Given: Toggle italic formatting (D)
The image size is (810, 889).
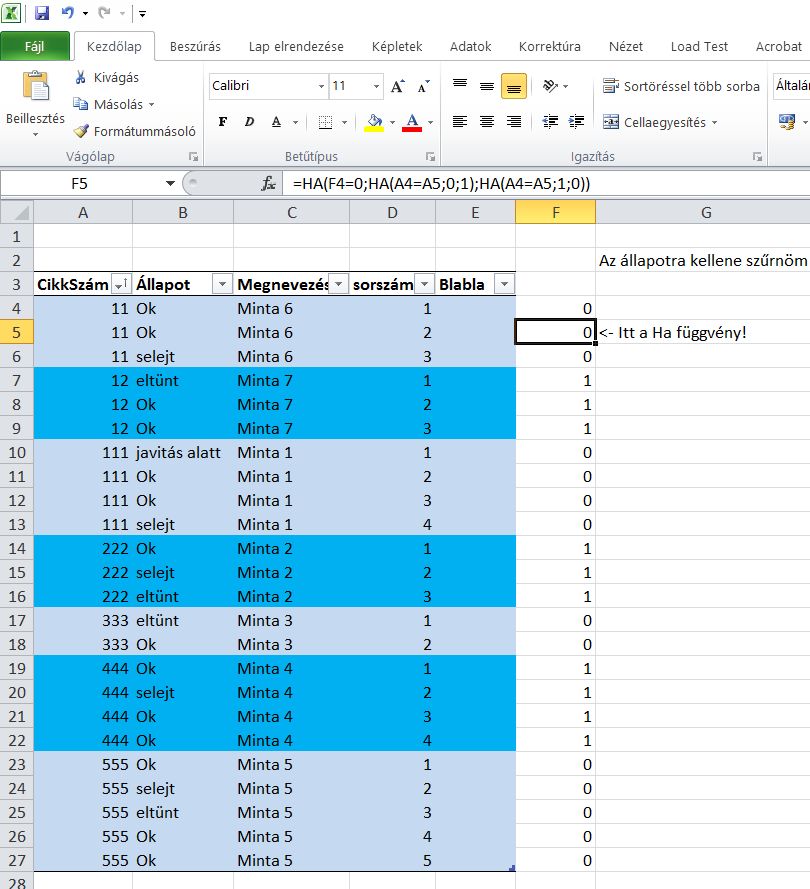Looking at the screenshot, I should tap(249, 122).
